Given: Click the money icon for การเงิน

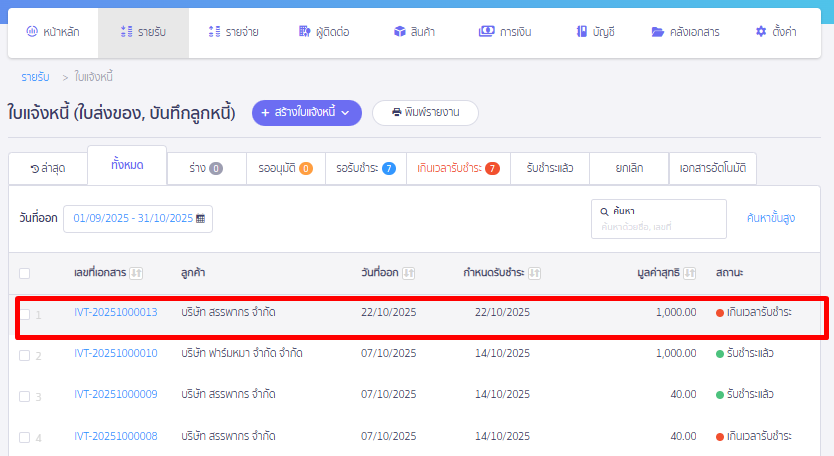Looking at the screenshot, I should pyautogui.click(x=487, y=32).
